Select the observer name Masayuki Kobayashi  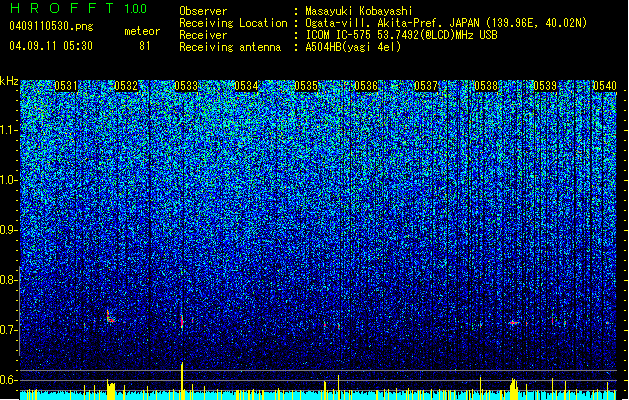point(359,11)
